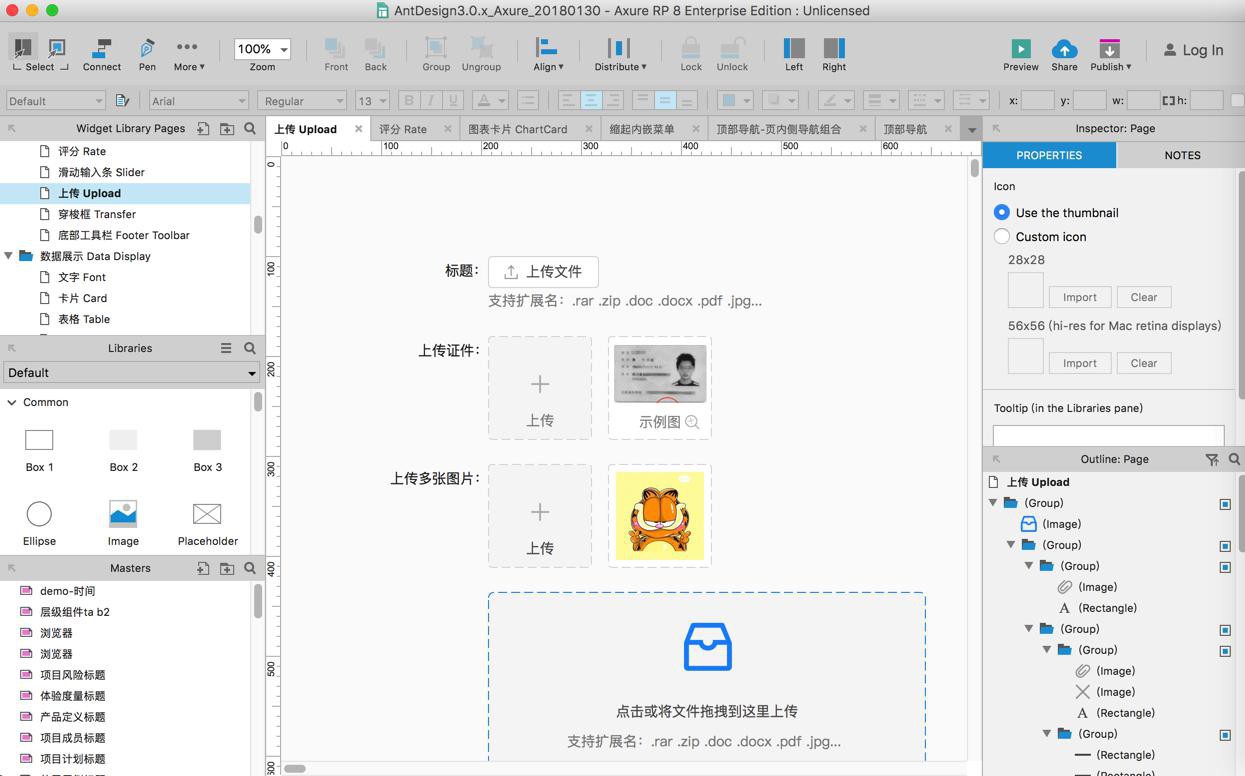
Task: Click Clear for the 56x56 icon
Action: click(x=1143, y=363)
